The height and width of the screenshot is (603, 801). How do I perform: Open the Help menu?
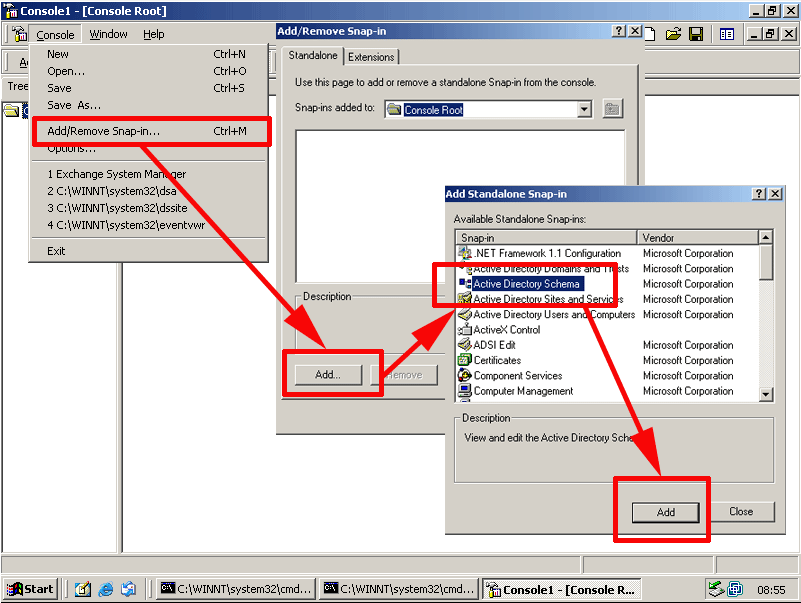tap(153, 34)
